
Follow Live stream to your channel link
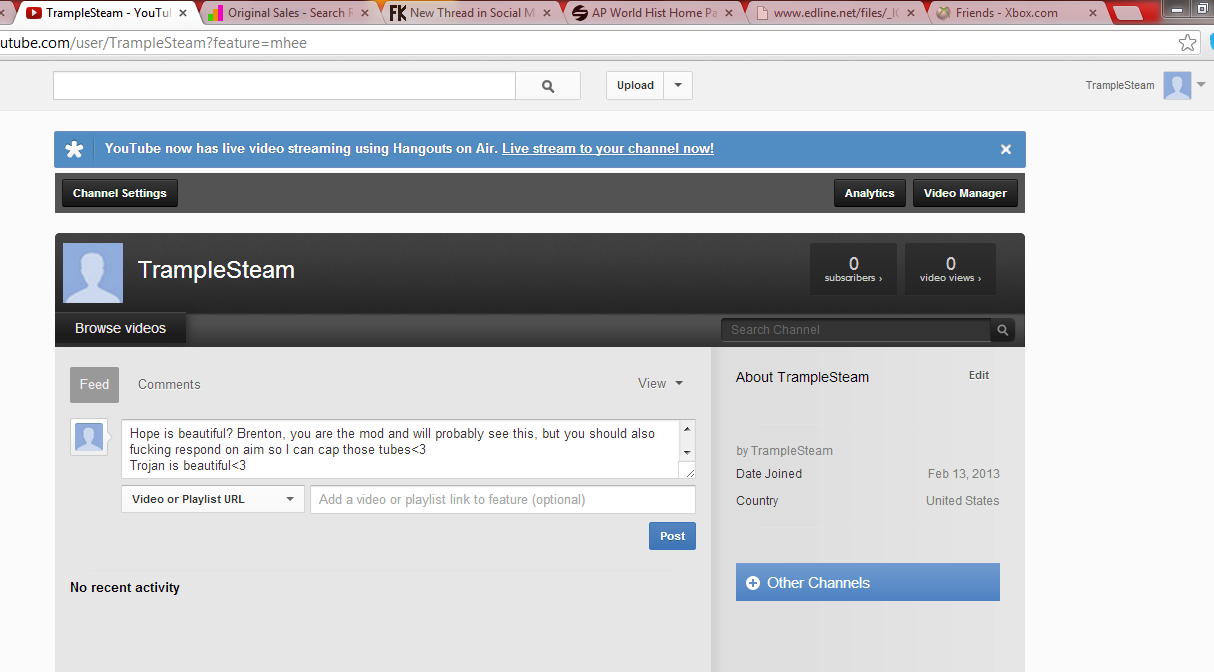[x=608, y=149]
